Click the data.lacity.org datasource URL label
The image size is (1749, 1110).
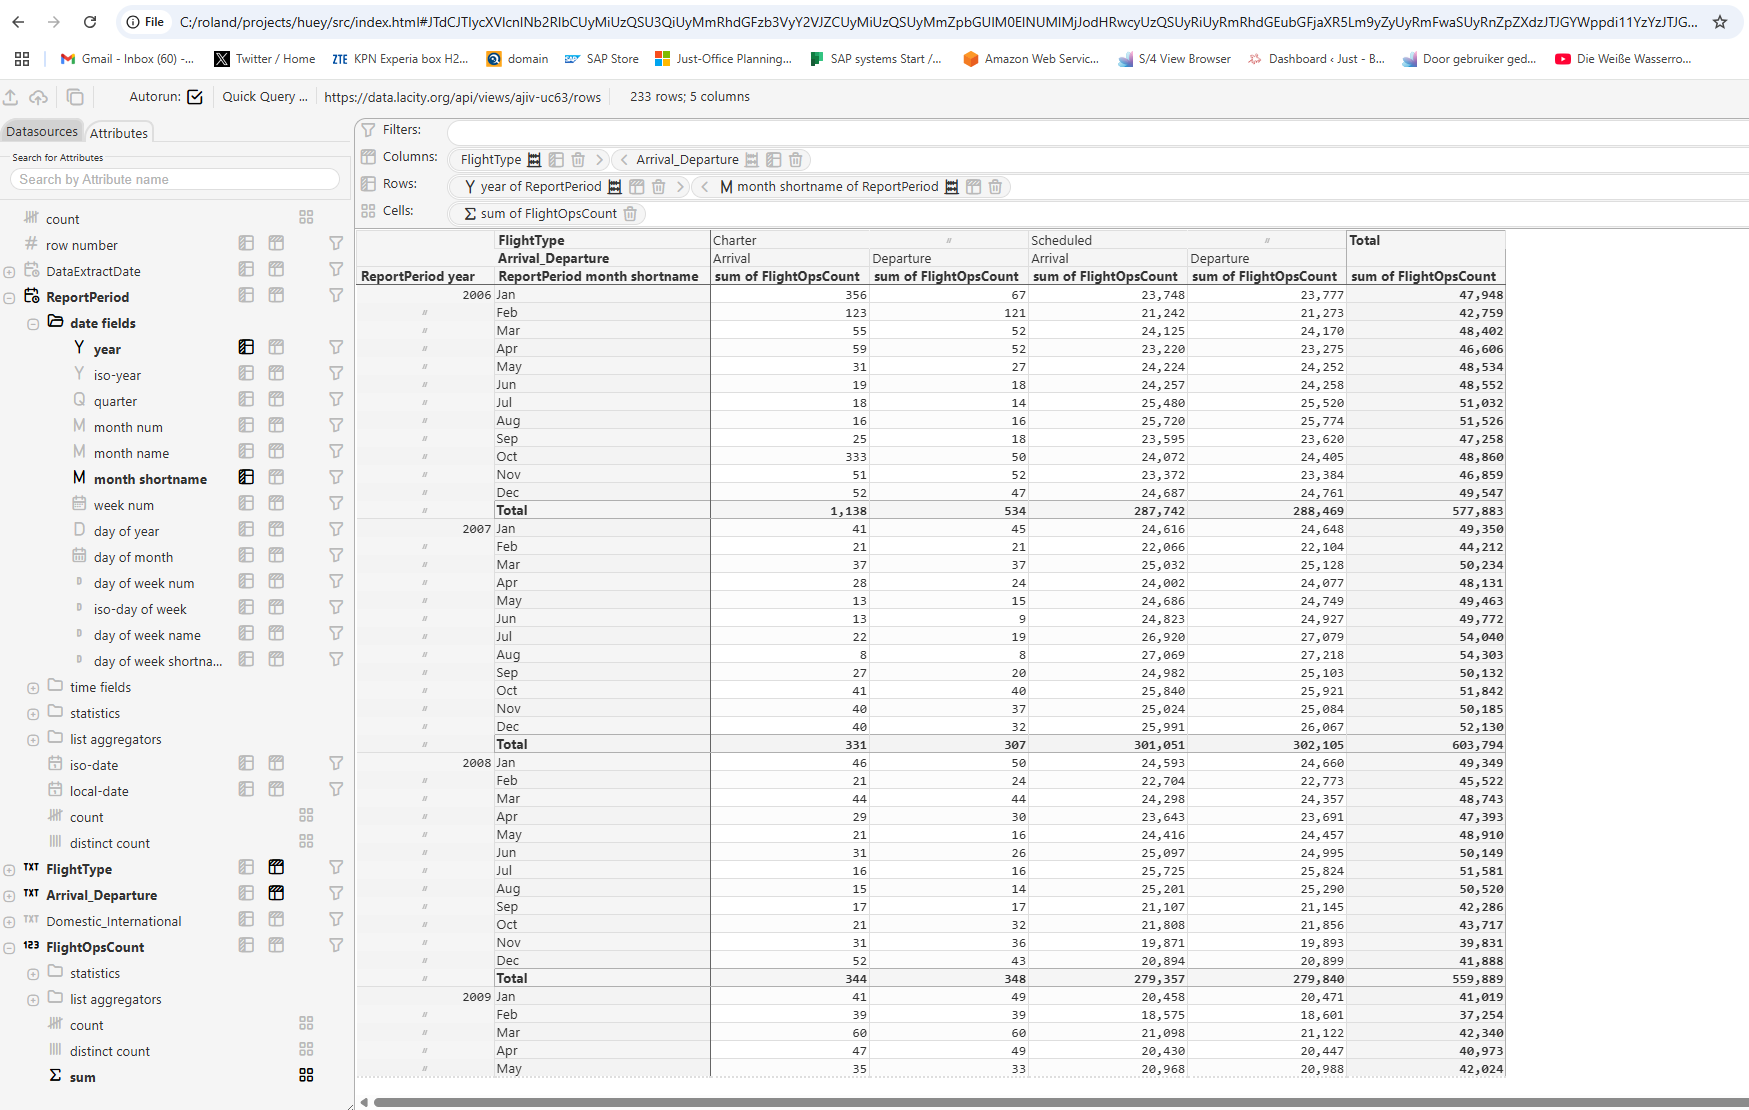[462, 97]
